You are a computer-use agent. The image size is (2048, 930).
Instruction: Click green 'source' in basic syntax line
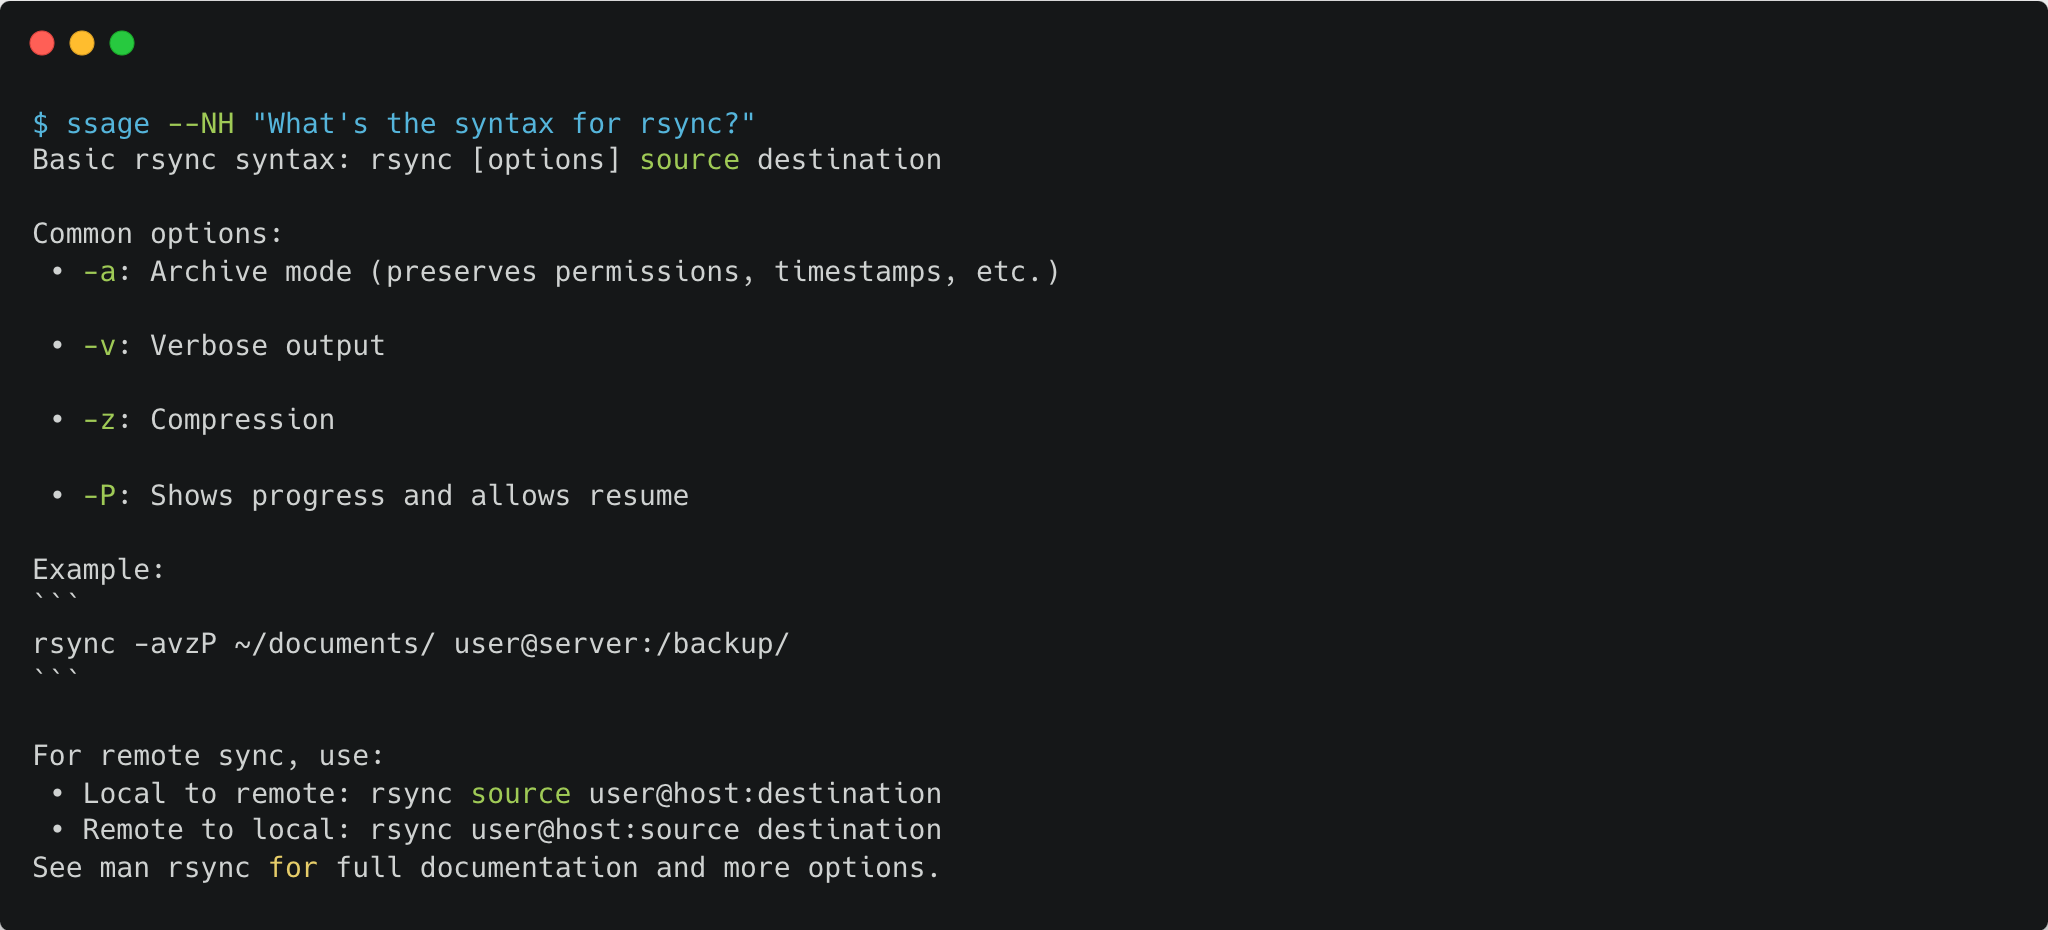[689, 160]
